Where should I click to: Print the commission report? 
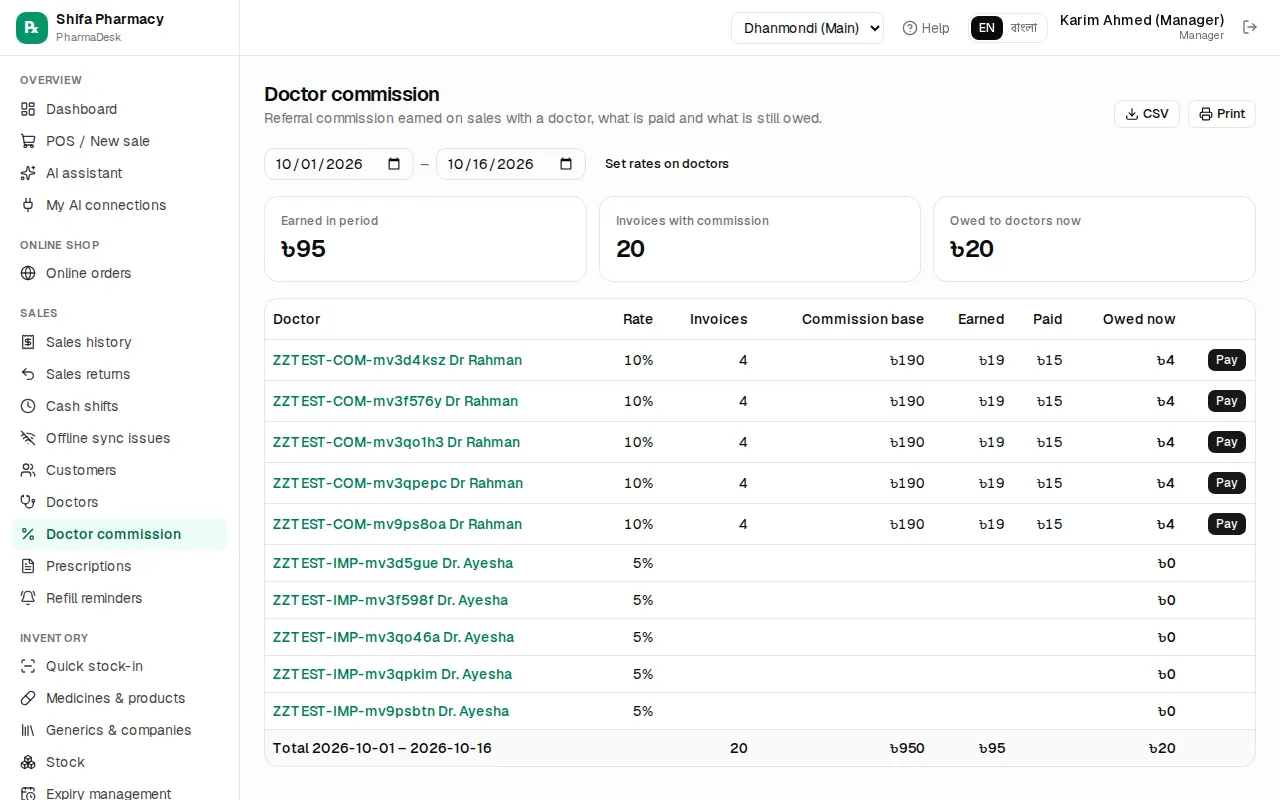[1222, 114]
